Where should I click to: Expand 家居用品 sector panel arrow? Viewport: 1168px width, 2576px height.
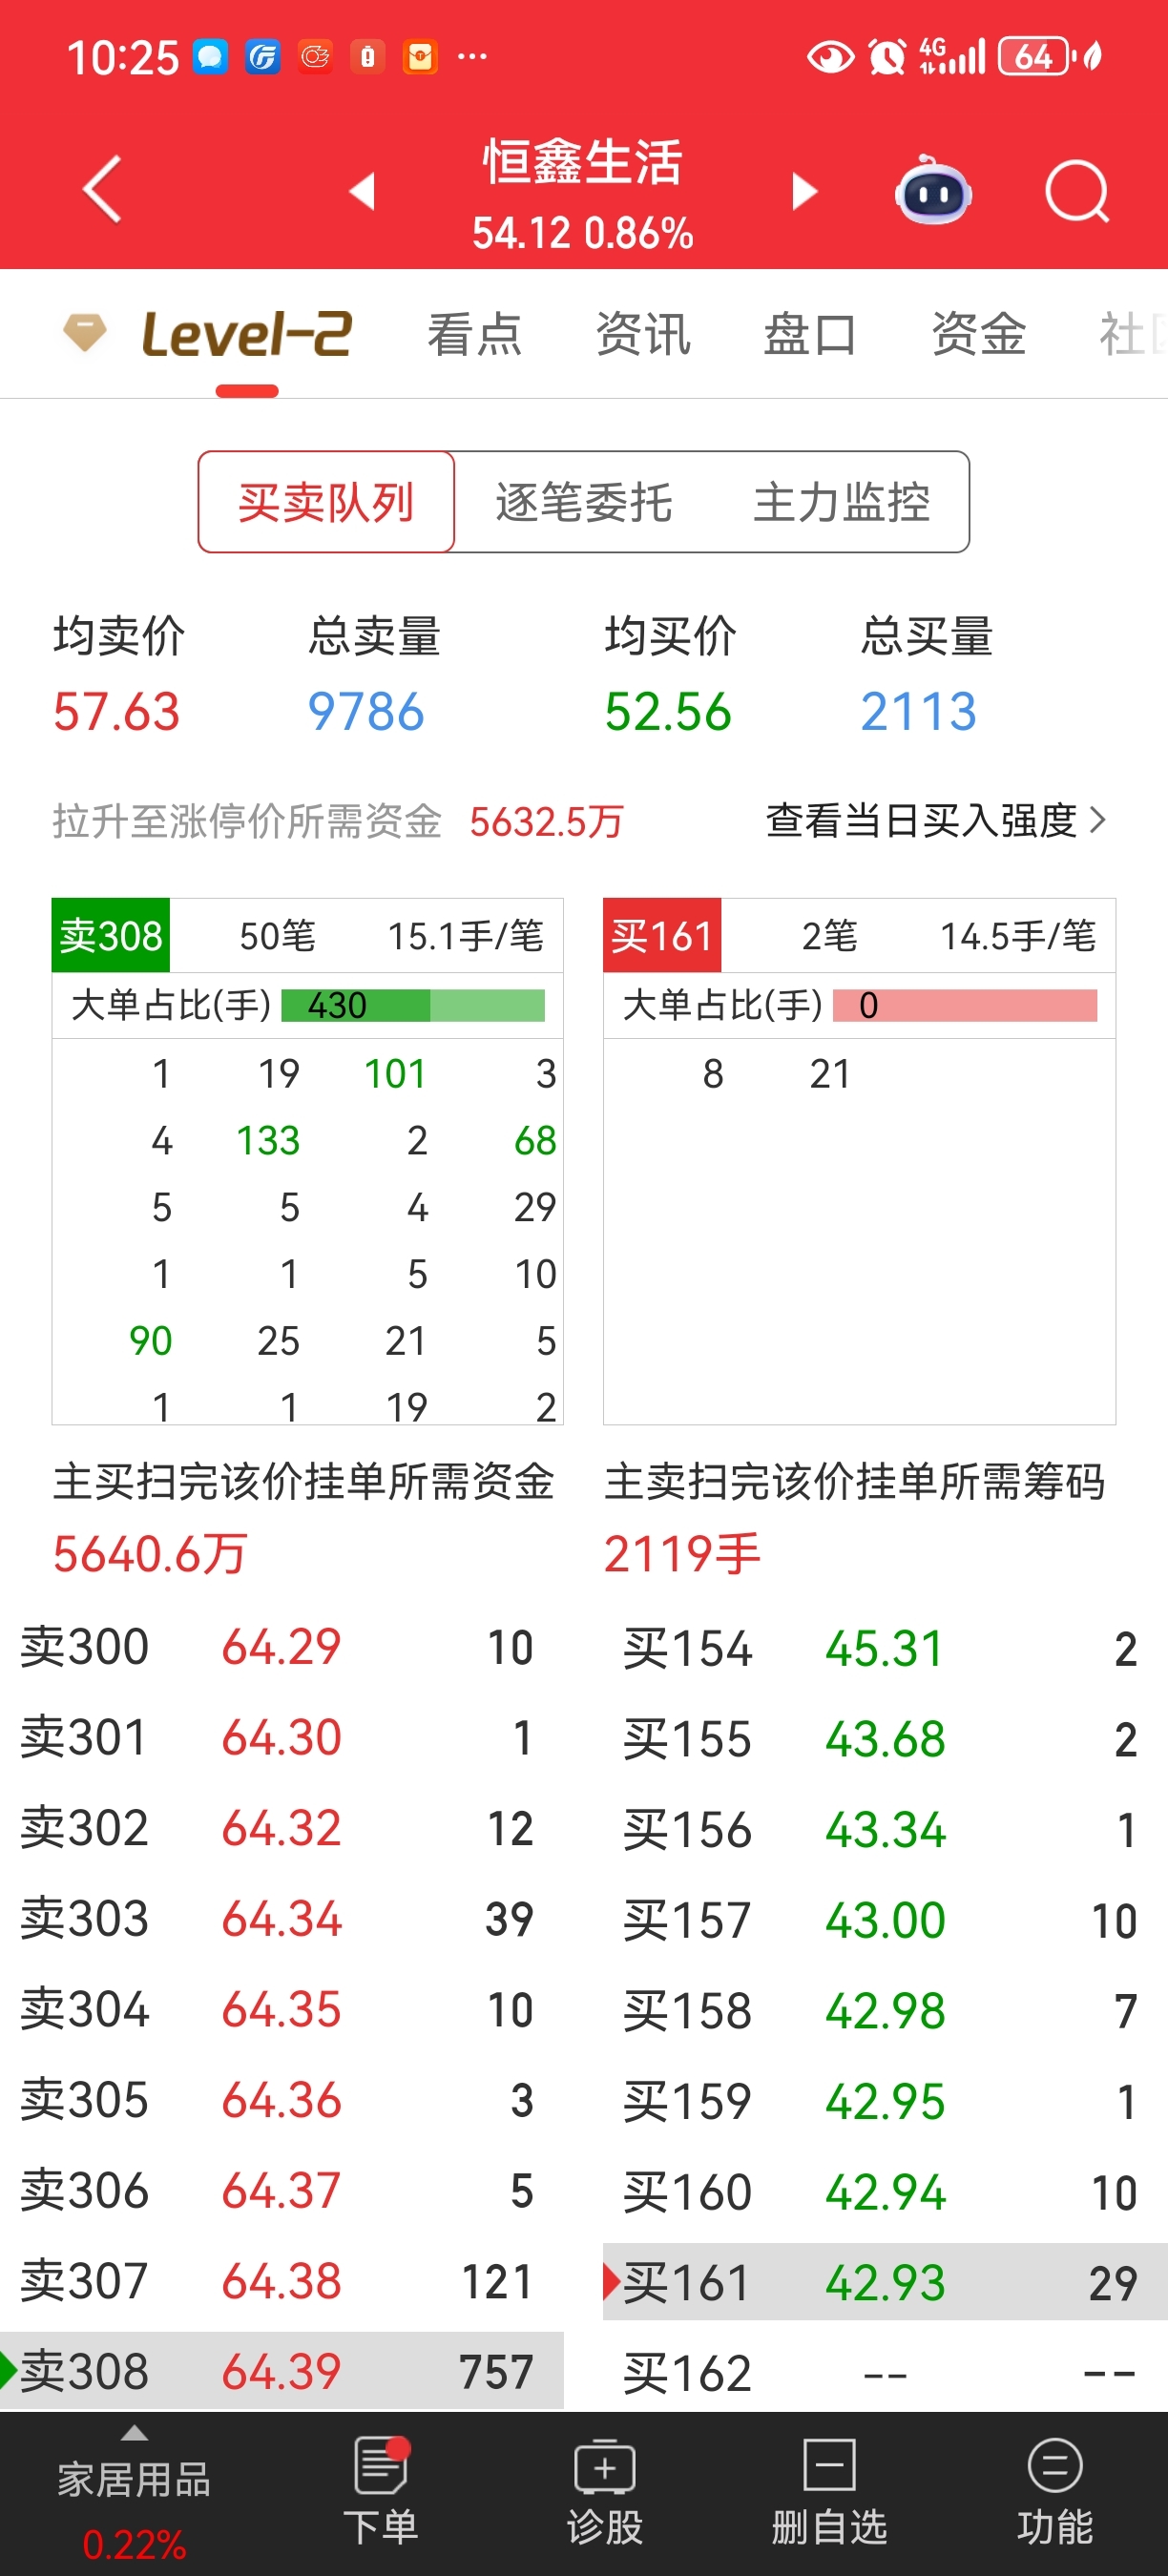click(x=134, y=2433)
